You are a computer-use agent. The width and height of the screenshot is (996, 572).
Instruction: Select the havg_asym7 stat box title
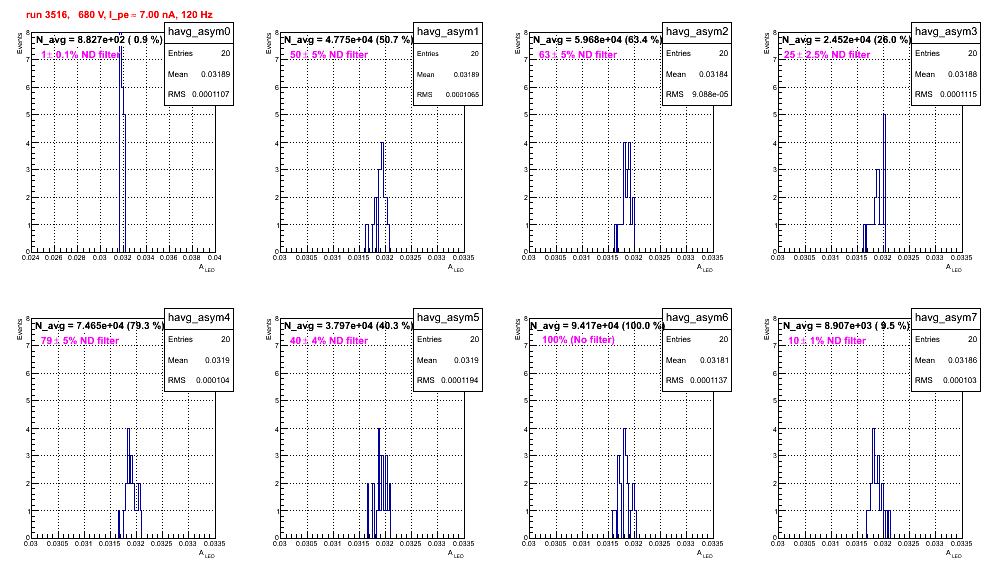946,317
